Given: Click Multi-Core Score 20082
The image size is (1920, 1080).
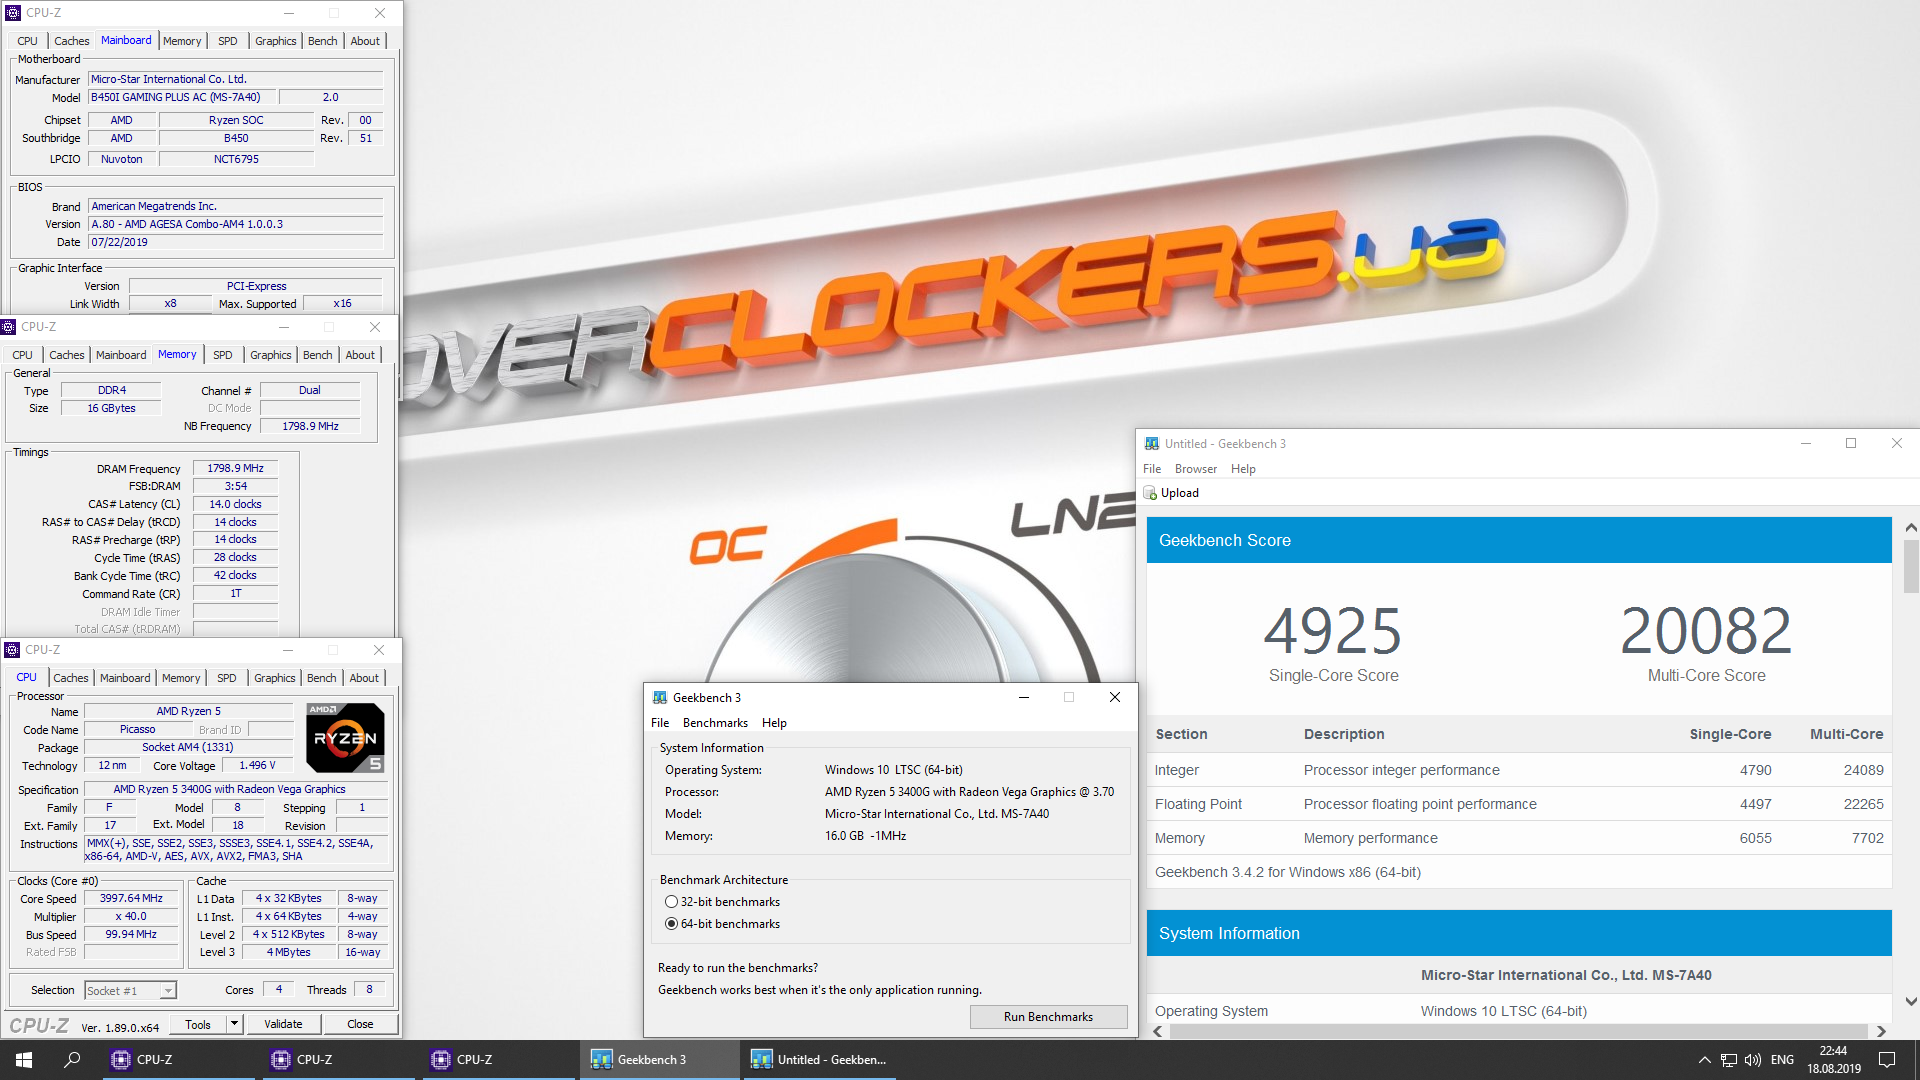Looking at the screenshot, I should (1706, 631).
